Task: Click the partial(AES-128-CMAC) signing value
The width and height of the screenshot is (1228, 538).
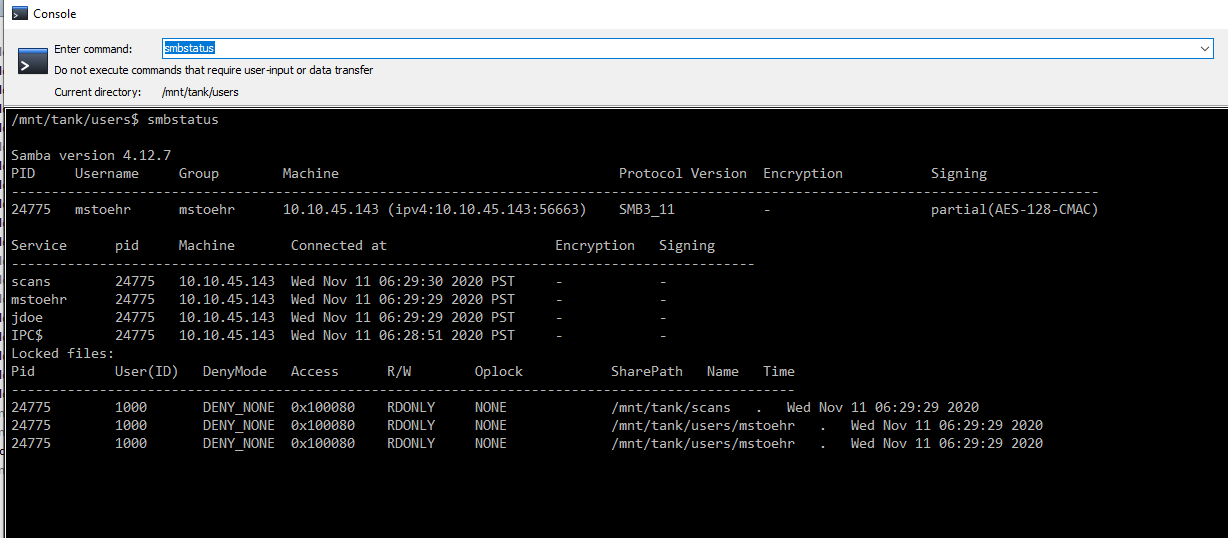Action: coord(1014,209)
